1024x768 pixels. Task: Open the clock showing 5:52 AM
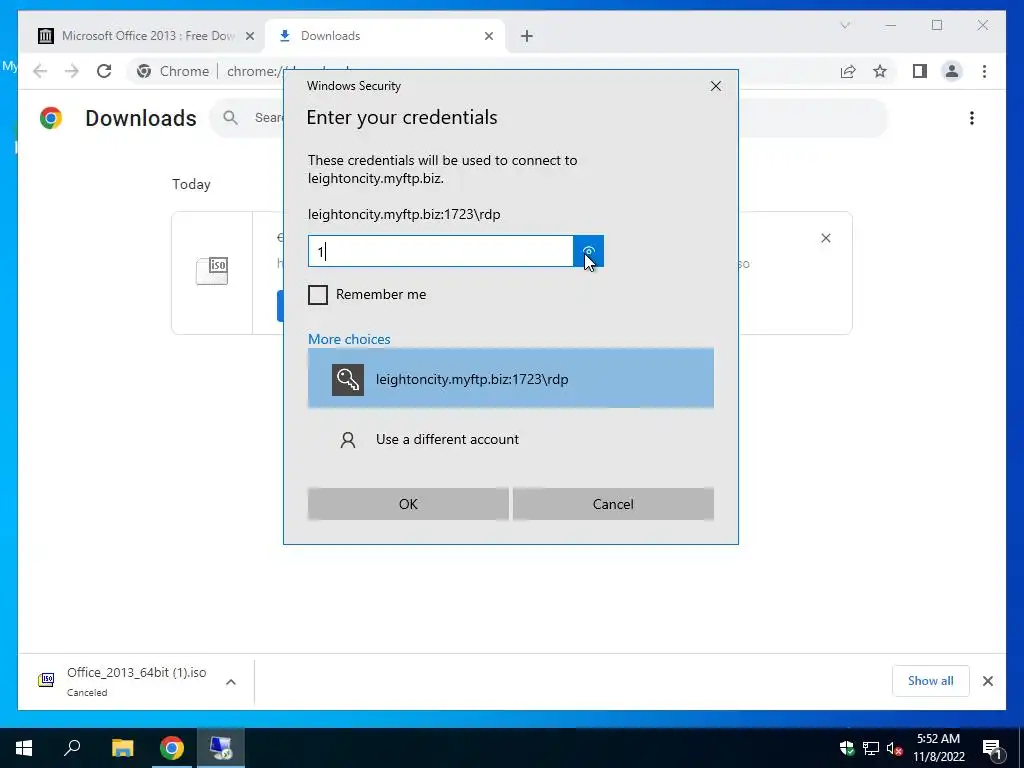(x=938, y=748)
